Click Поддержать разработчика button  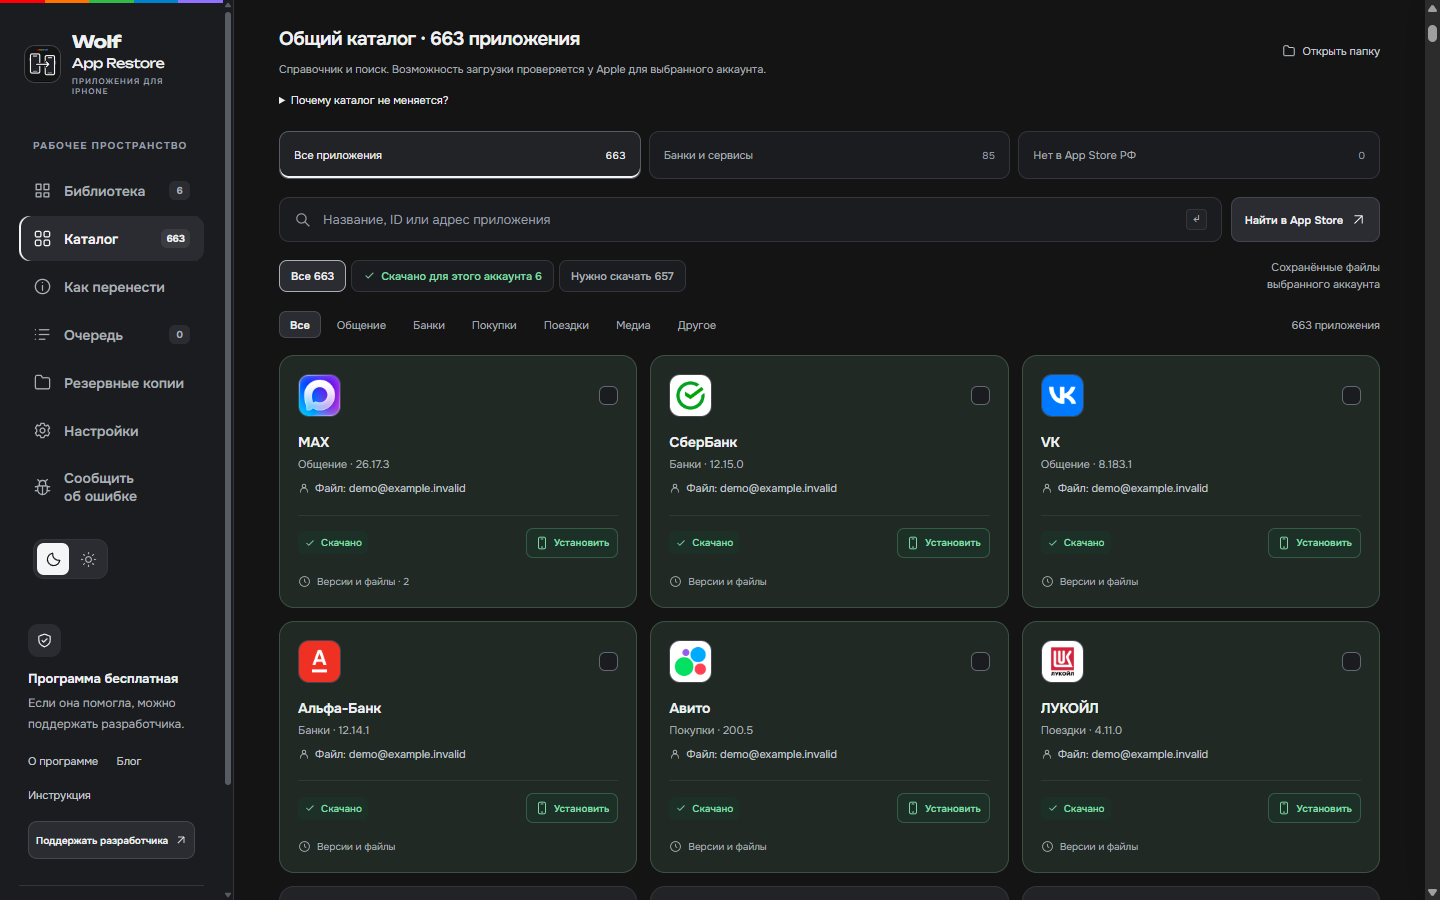click(111, 840)
